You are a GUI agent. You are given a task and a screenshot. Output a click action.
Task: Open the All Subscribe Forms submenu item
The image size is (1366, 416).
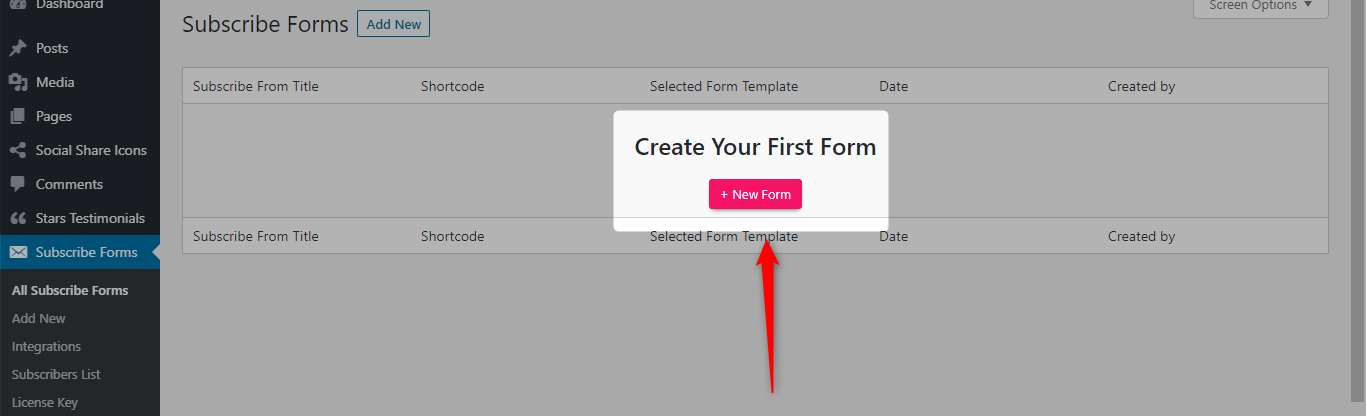[70, 290]
